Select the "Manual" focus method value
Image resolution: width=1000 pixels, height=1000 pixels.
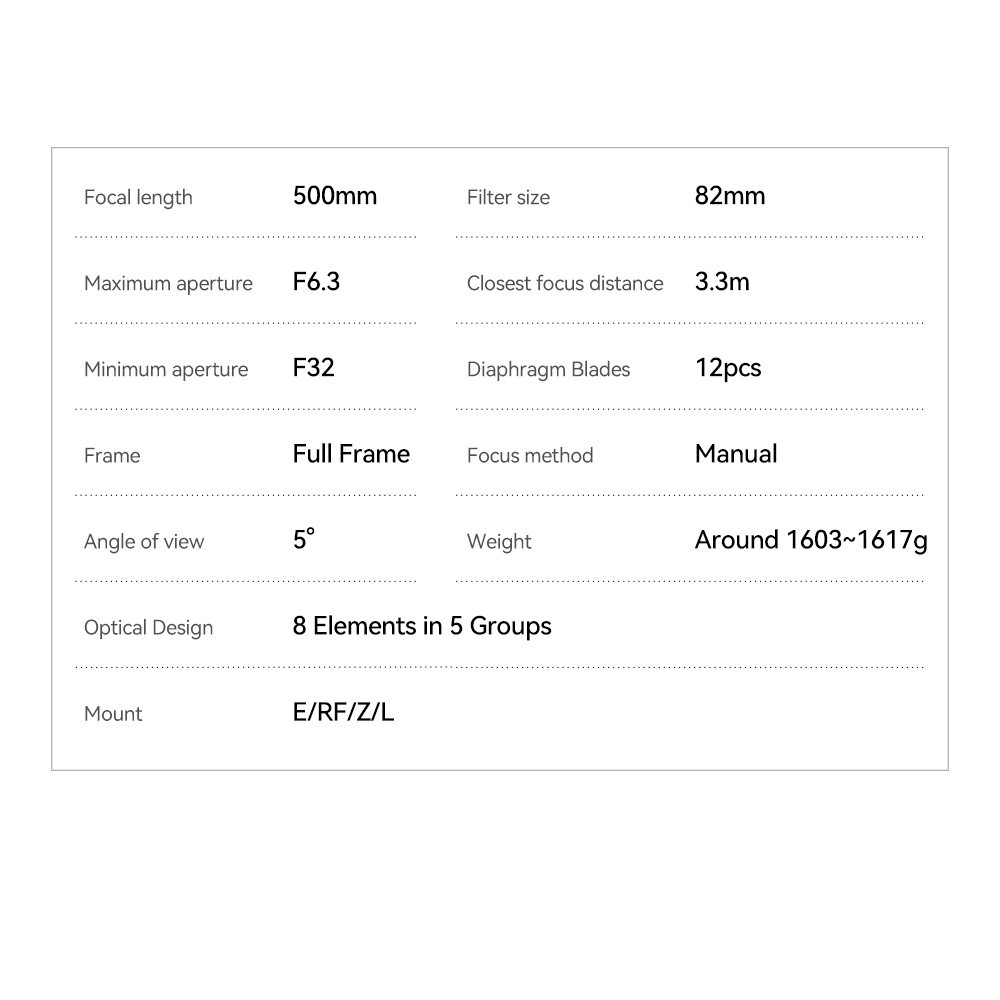736,454
